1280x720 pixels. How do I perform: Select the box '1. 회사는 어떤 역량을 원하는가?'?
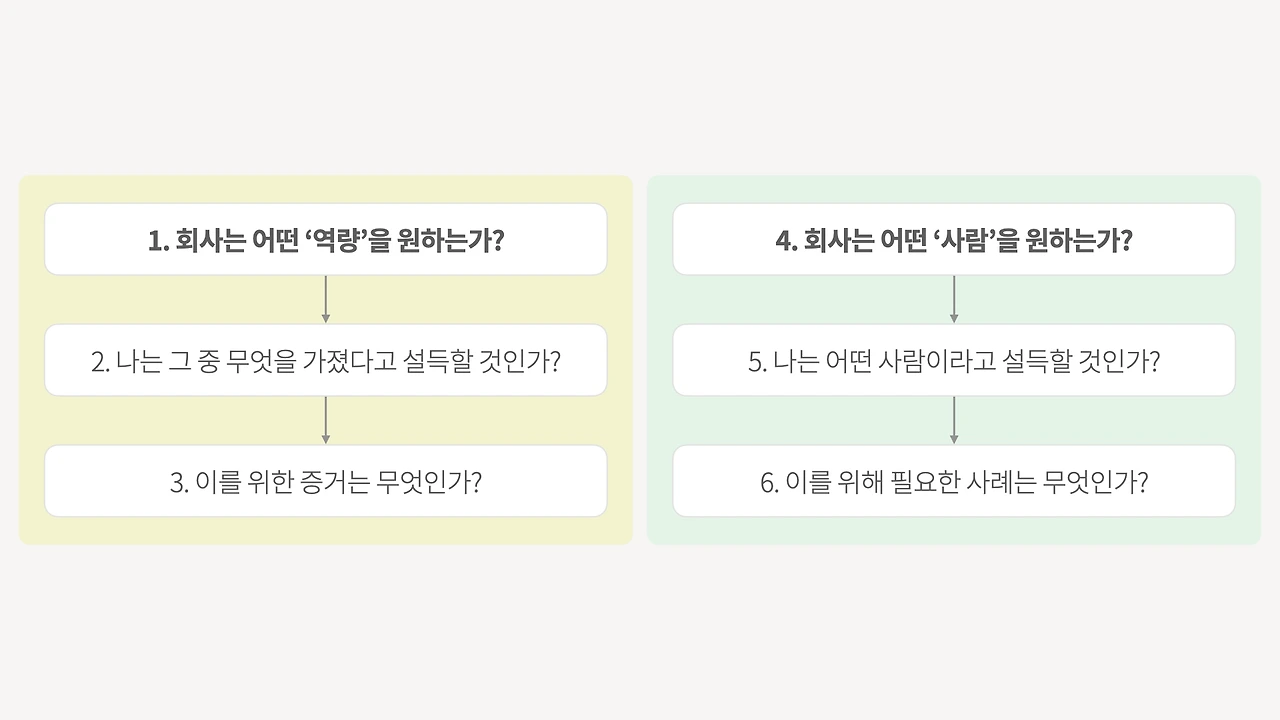[x=326, y=239]
